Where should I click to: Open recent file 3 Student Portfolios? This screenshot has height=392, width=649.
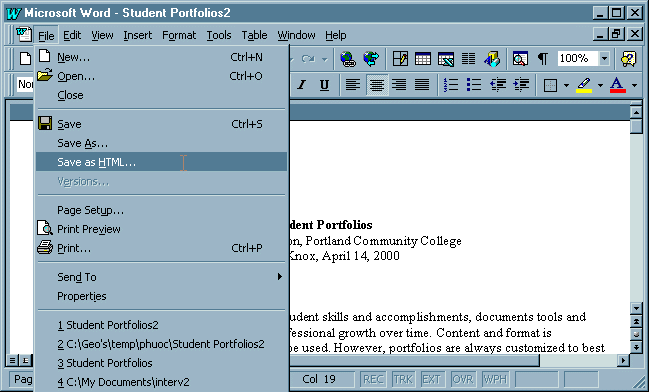point(161,363)
